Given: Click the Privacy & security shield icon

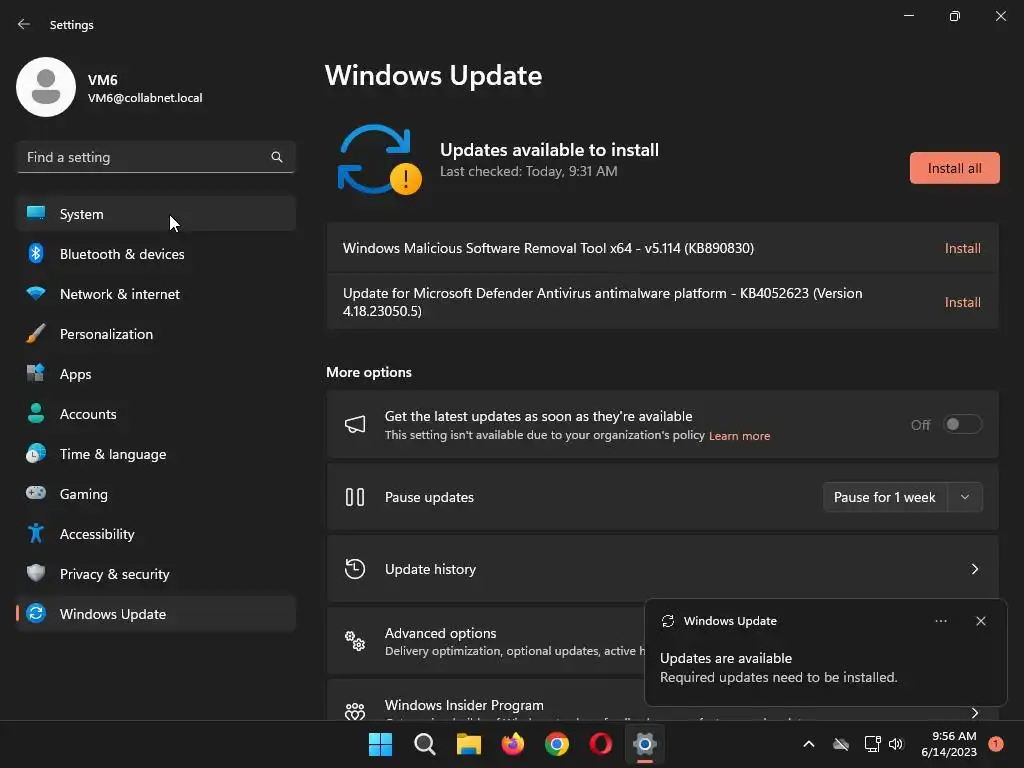Looking at the screenshot, I should point(36,573).
